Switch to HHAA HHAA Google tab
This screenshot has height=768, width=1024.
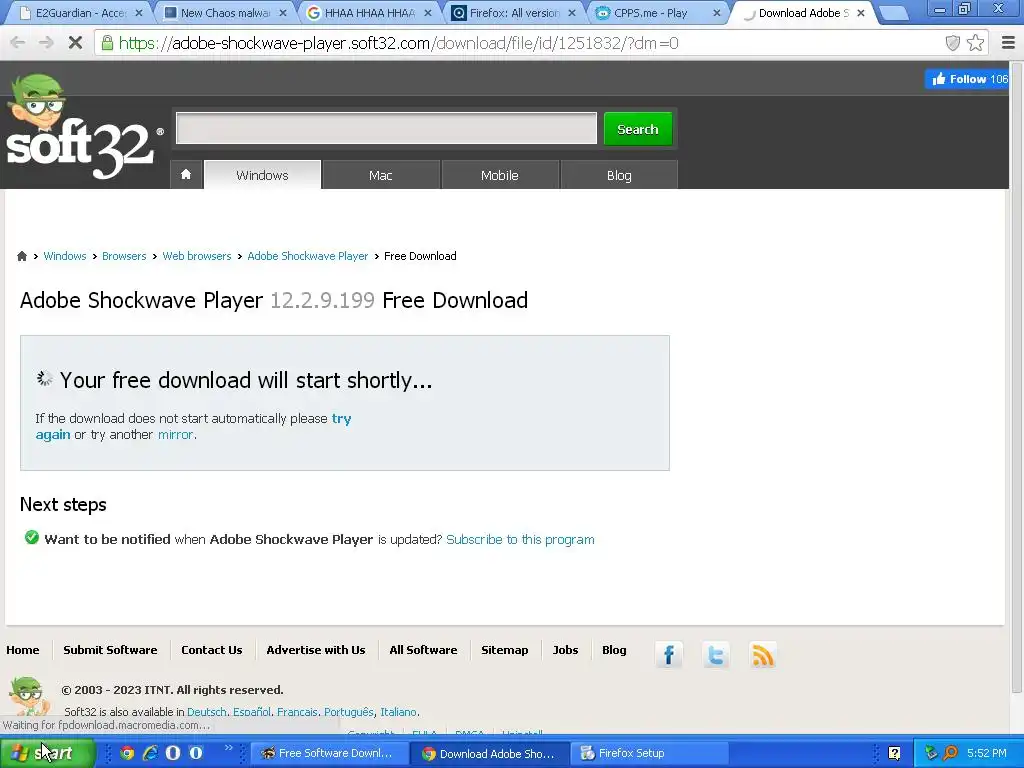click(x=369, y=13)
